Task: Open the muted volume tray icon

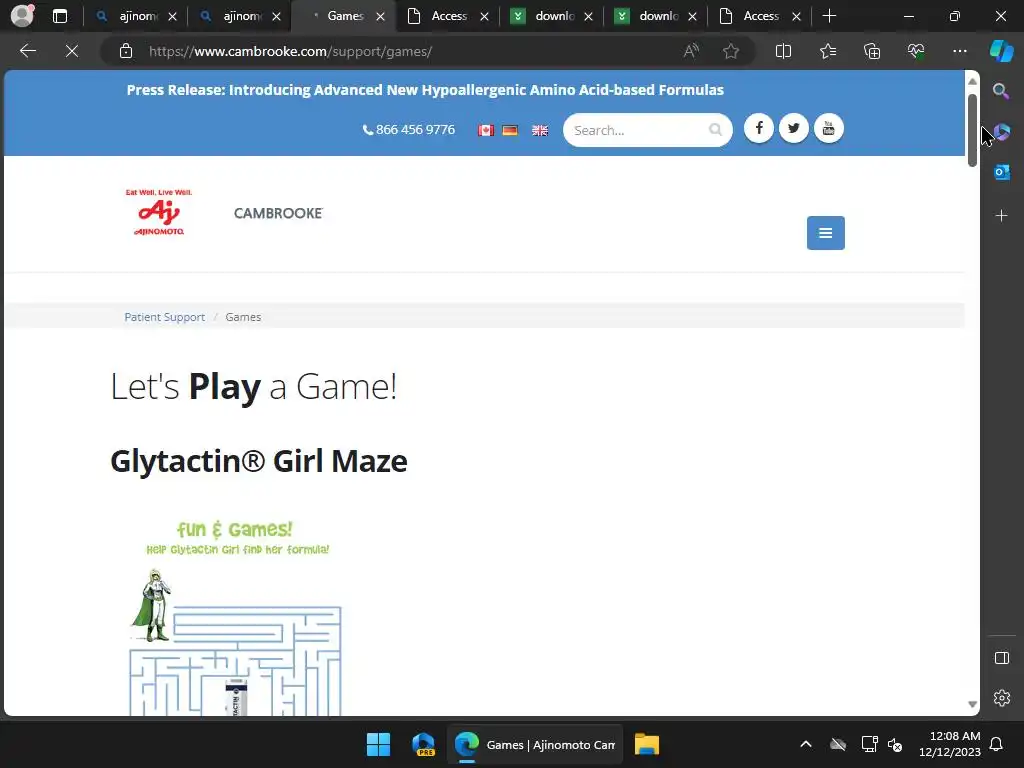Action: tap(895, 744)
